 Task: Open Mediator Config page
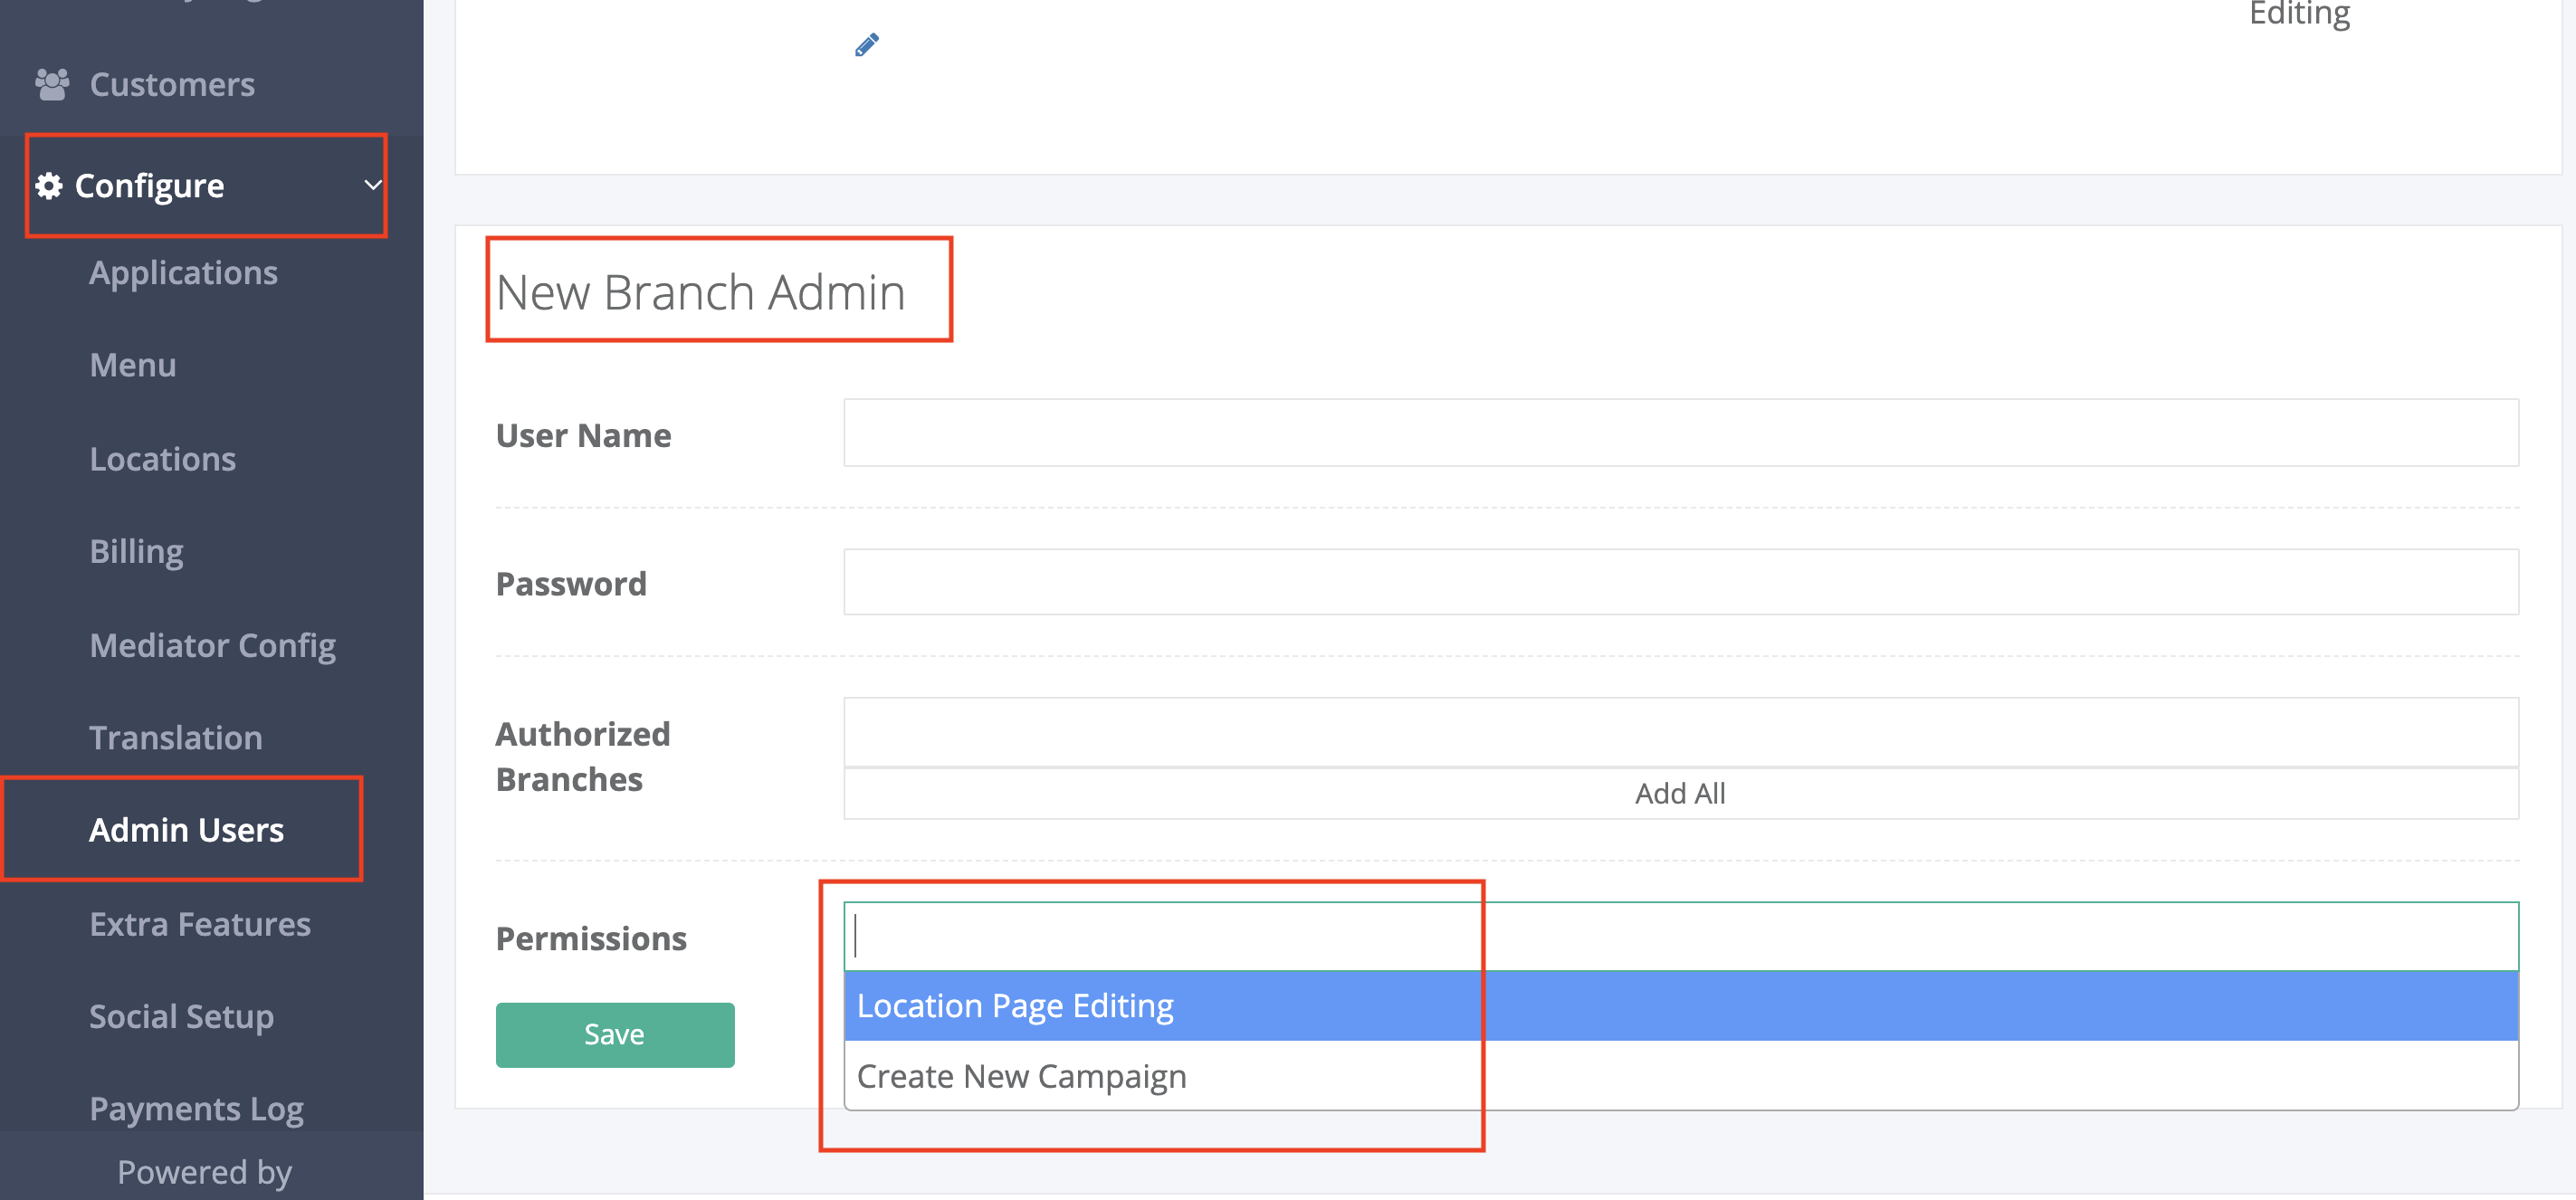pos(213,646)
